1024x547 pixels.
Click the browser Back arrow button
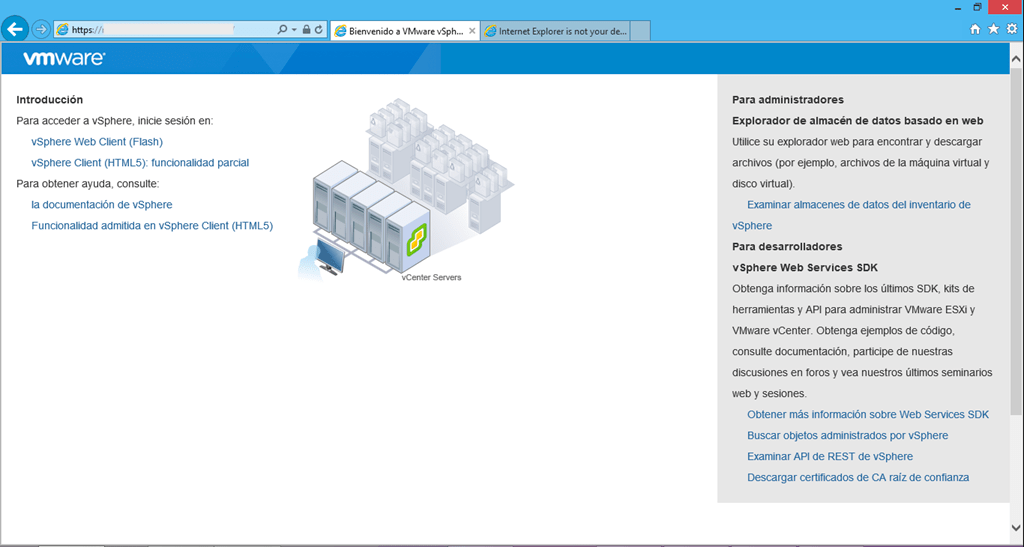(15, 29)
